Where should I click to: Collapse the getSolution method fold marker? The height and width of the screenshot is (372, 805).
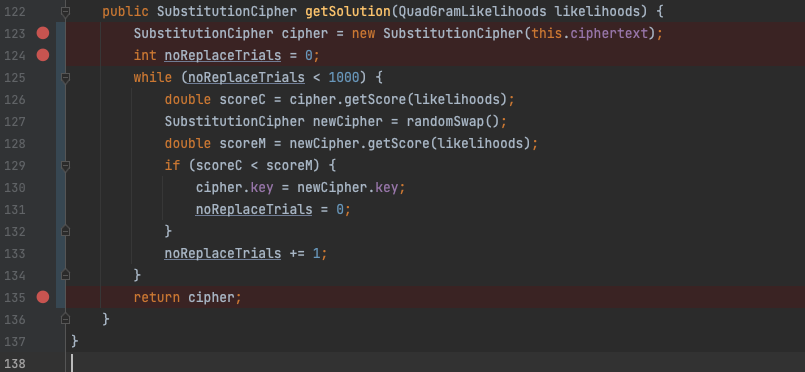pyautogui.click(x=65, y=11)
